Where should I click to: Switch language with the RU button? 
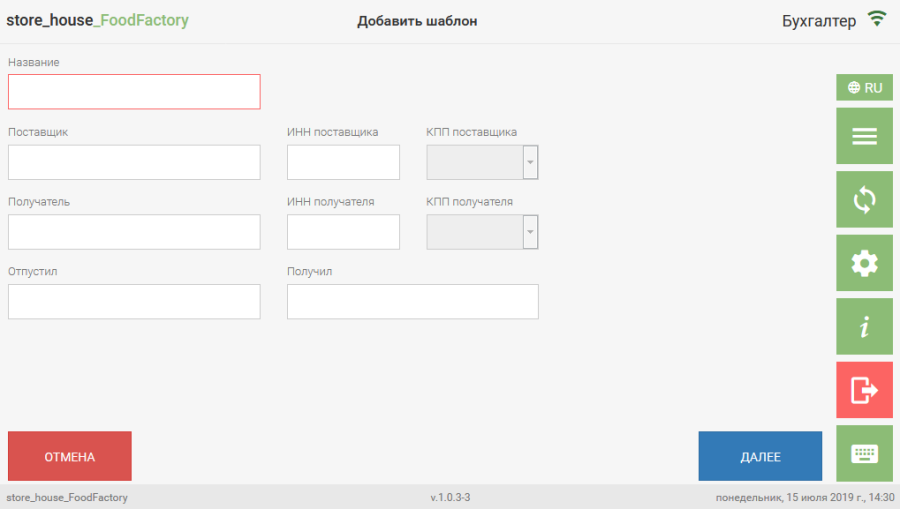[x=864, y=87]
